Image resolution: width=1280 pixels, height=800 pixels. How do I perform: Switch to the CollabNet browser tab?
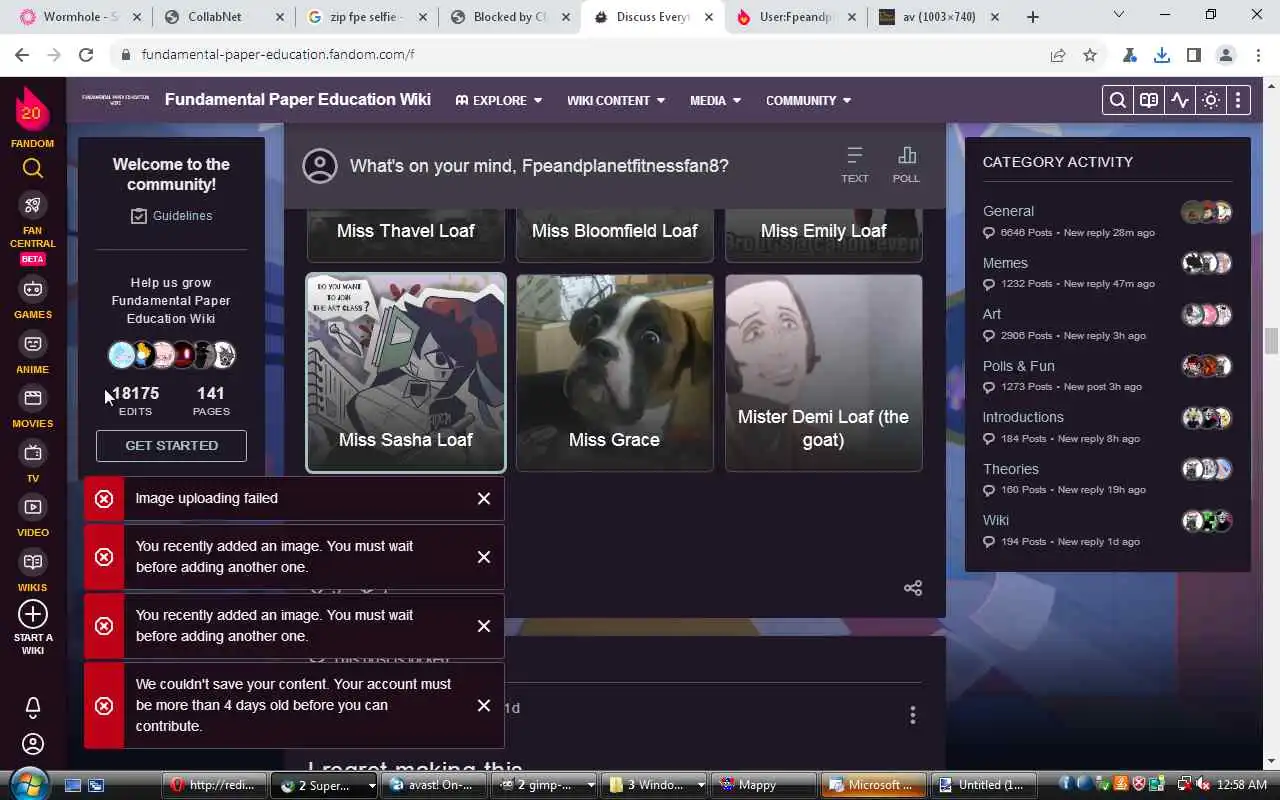coord(222,17)
